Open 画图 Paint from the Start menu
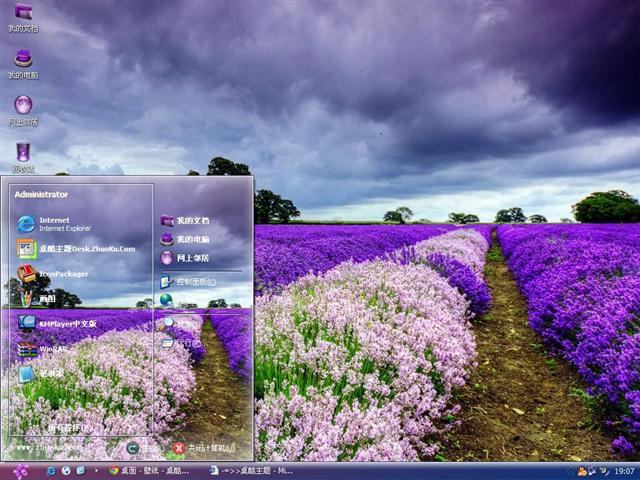Image resolution: width=640 pixels, height=480 pixels. click(37, 299)
